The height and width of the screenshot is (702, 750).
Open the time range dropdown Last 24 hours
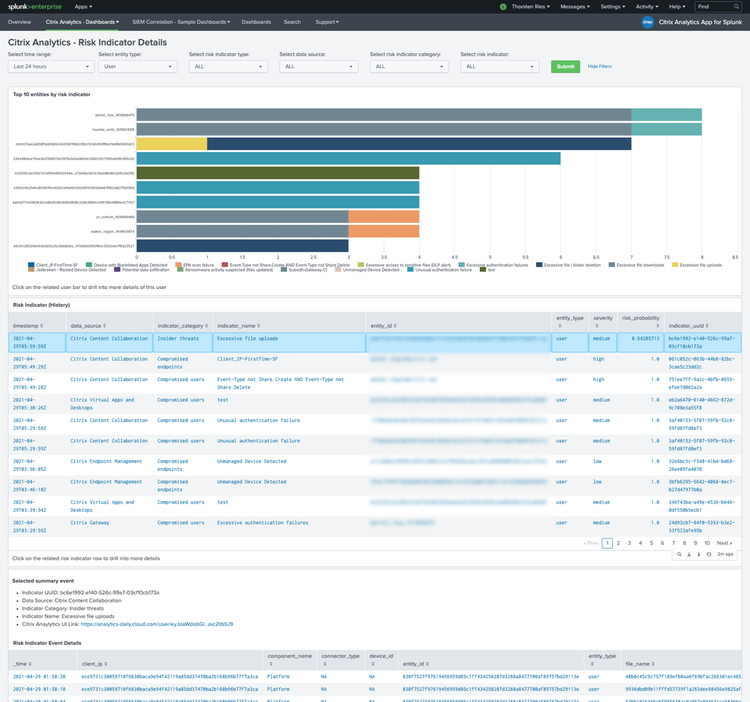[51, 66]
